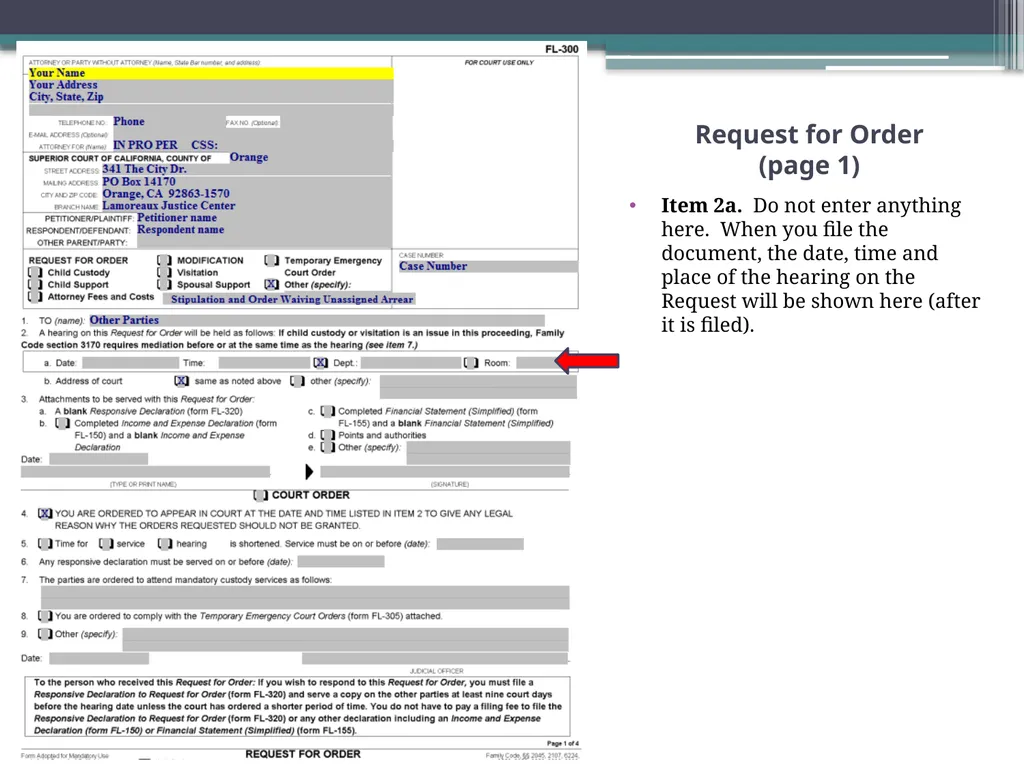Check the Child Support checkbox
Viewport: 1024px width, 768px height.
[x=35, y=285]
